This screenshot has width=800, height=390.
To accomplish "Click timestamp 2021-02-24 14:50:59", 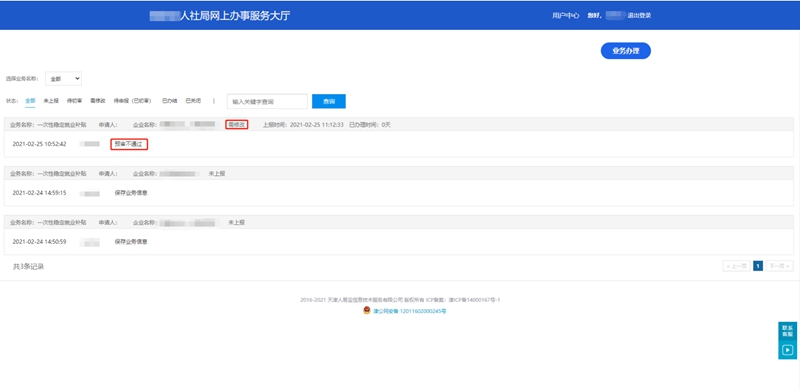I will point(39,241).
